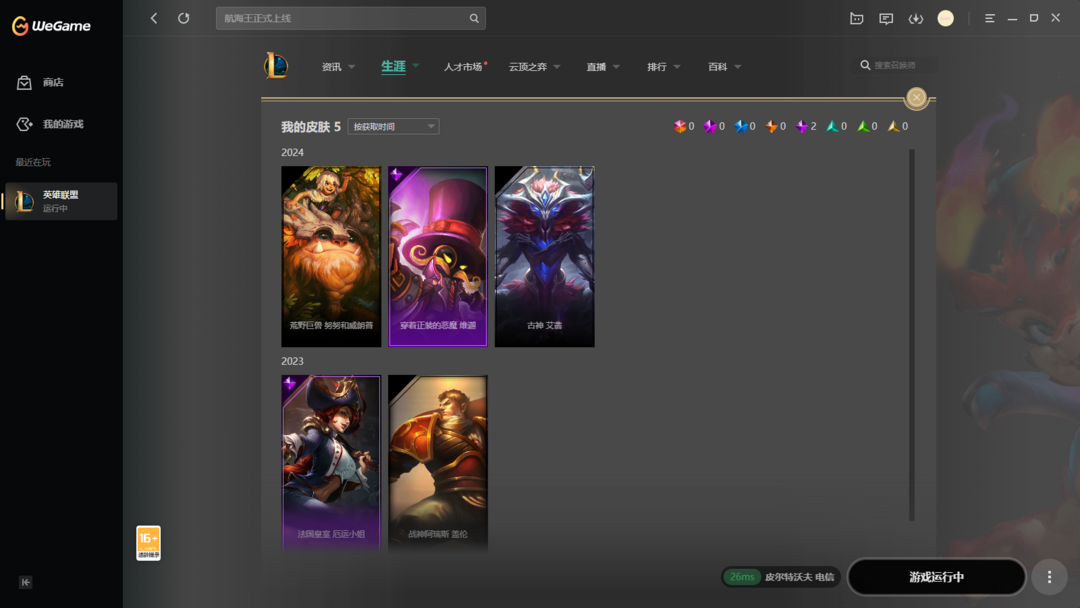Expand the 生涯 dropdown arrow
This screenshot has height=608, width=1080.
[x=415, y=66]
